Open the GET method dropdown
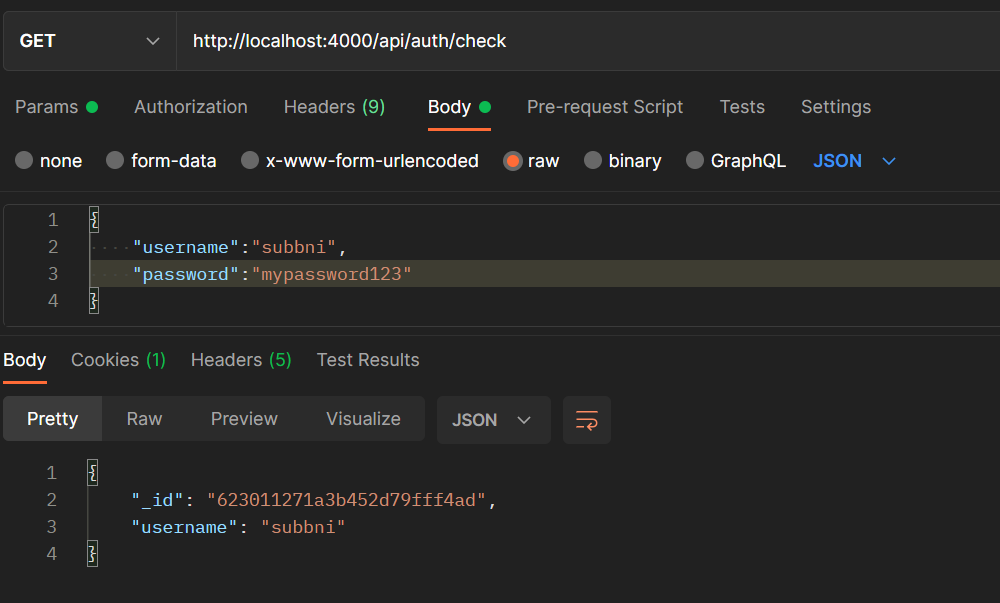The width and height of the screenshot is (1000, 603). point(90,41)
